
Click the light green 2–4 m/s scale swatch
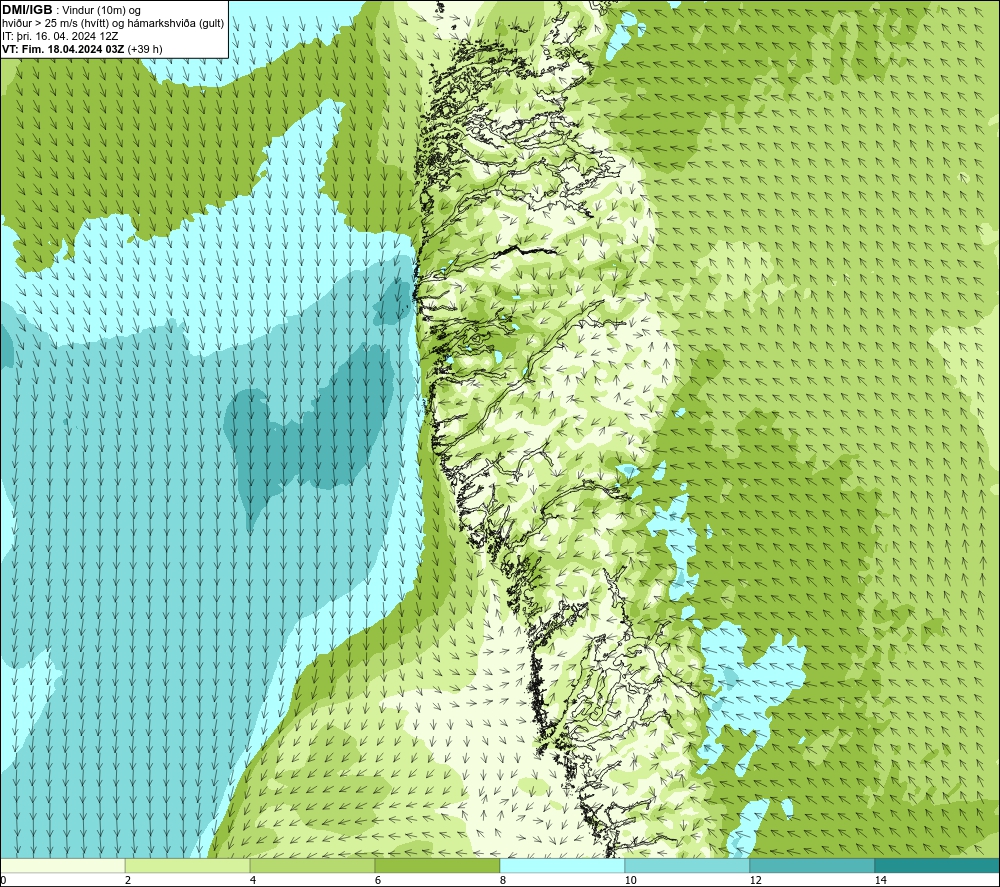(x=188, y=865)
